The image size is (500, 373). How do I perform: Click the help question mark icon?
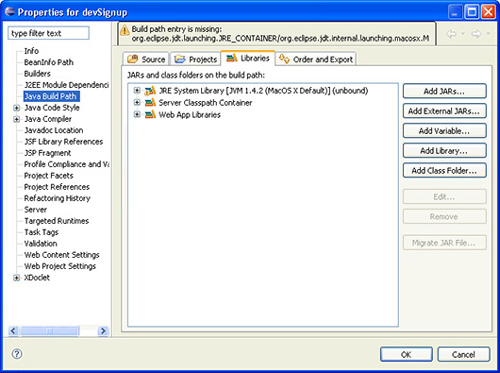tap(17, 354)
